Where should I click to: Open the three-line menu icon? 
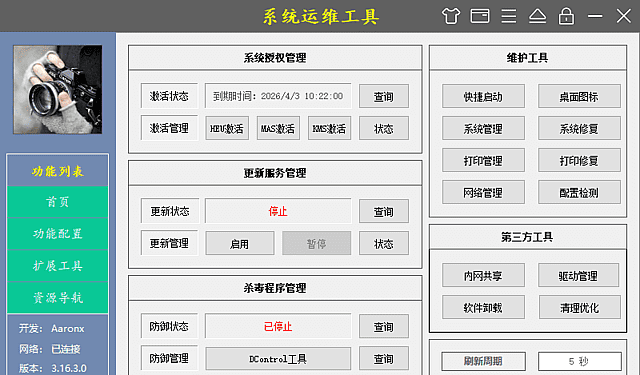point(509,16)
